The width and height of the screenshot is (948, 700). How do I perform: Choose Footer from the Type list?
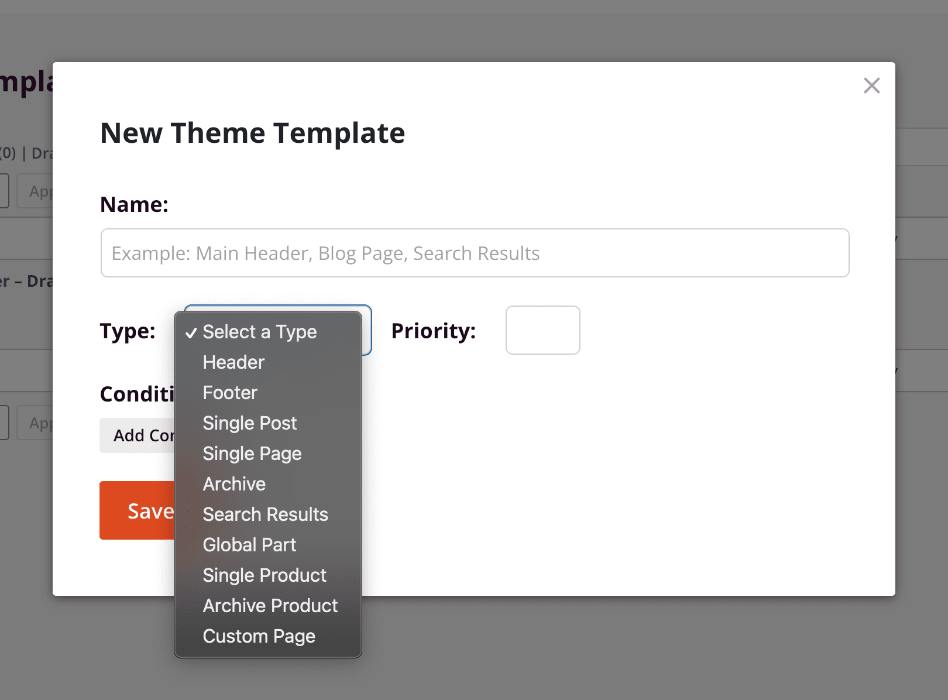(x=230, y=393)
